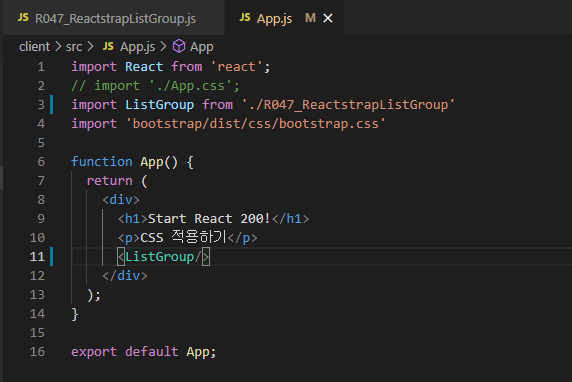This screenshot has width=572, height=382.
Task: Click the JS file icon in breadcrumb
Action: (108, 46)
